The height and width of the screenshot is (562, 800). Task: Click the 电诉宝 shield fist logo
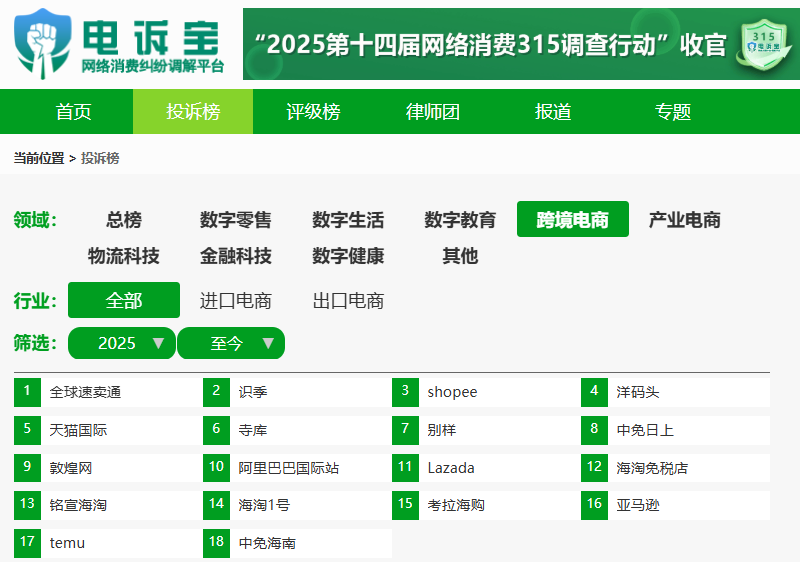coord(42,43)
